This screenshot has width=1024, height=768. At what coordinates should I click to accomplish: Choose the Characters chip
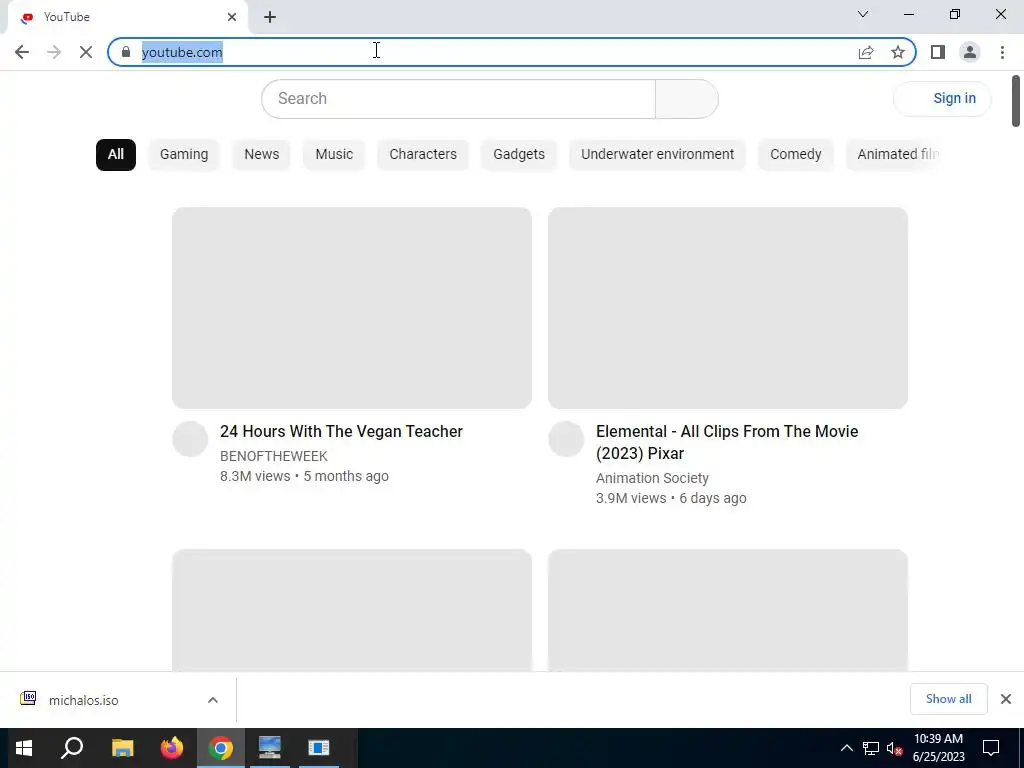tap(423, 155)
